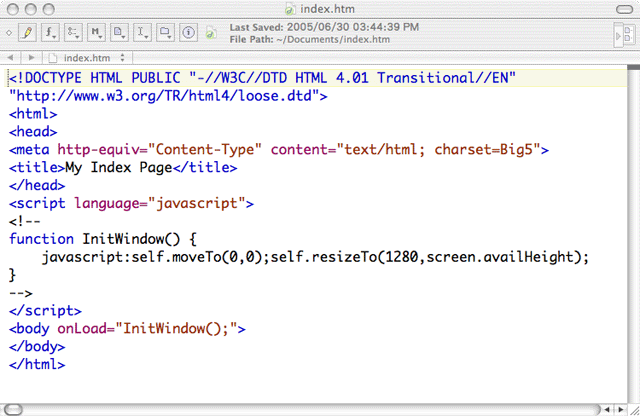Click the body onLoad="InitWindow();" line
Screen dimensions: 640x416
click(127, 329)
